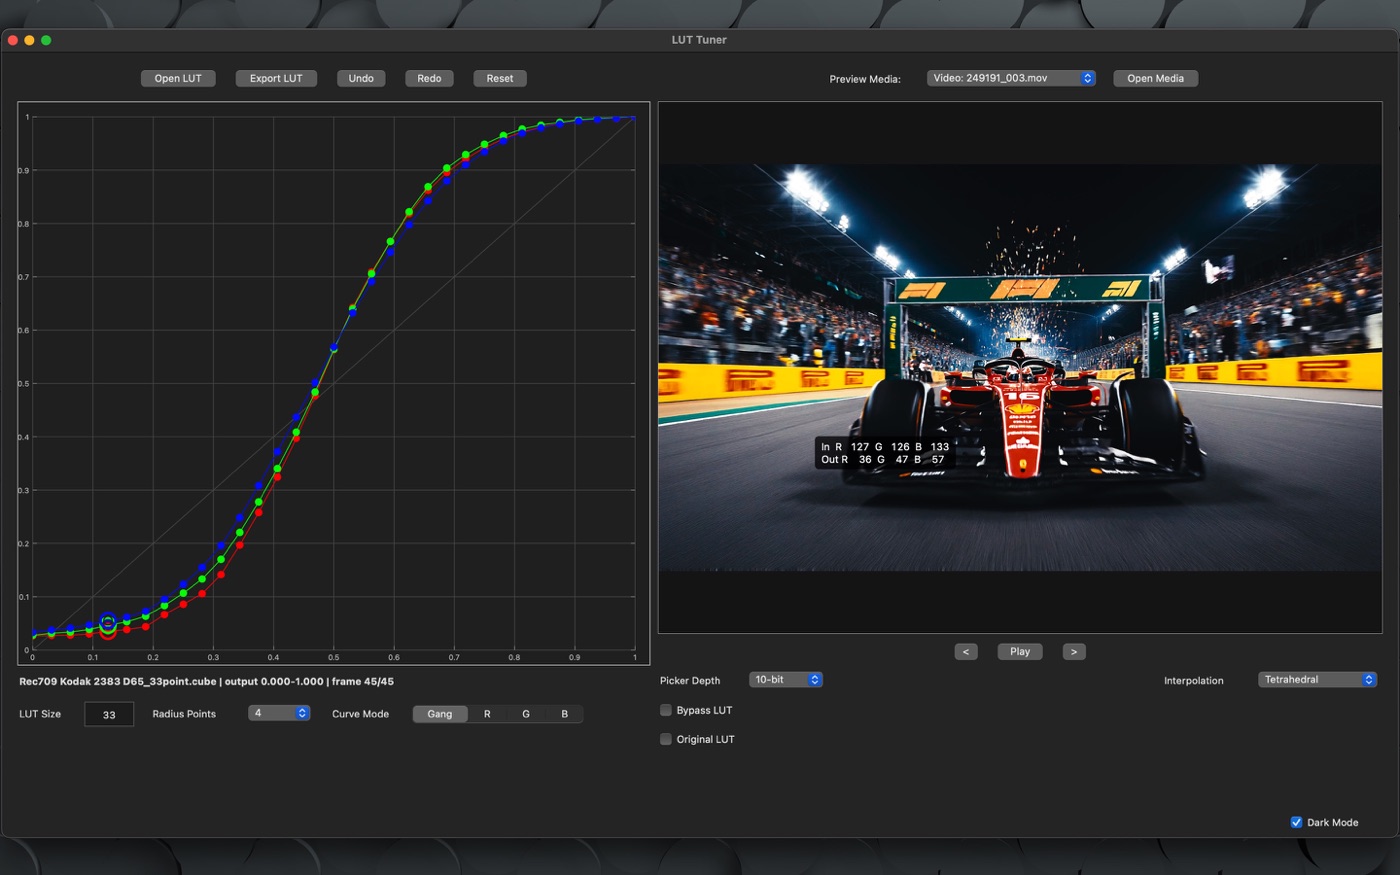Expand the Picker Depth 10-bit dropdown
This screenshot has height=875, width=1400.
[786, 680]
